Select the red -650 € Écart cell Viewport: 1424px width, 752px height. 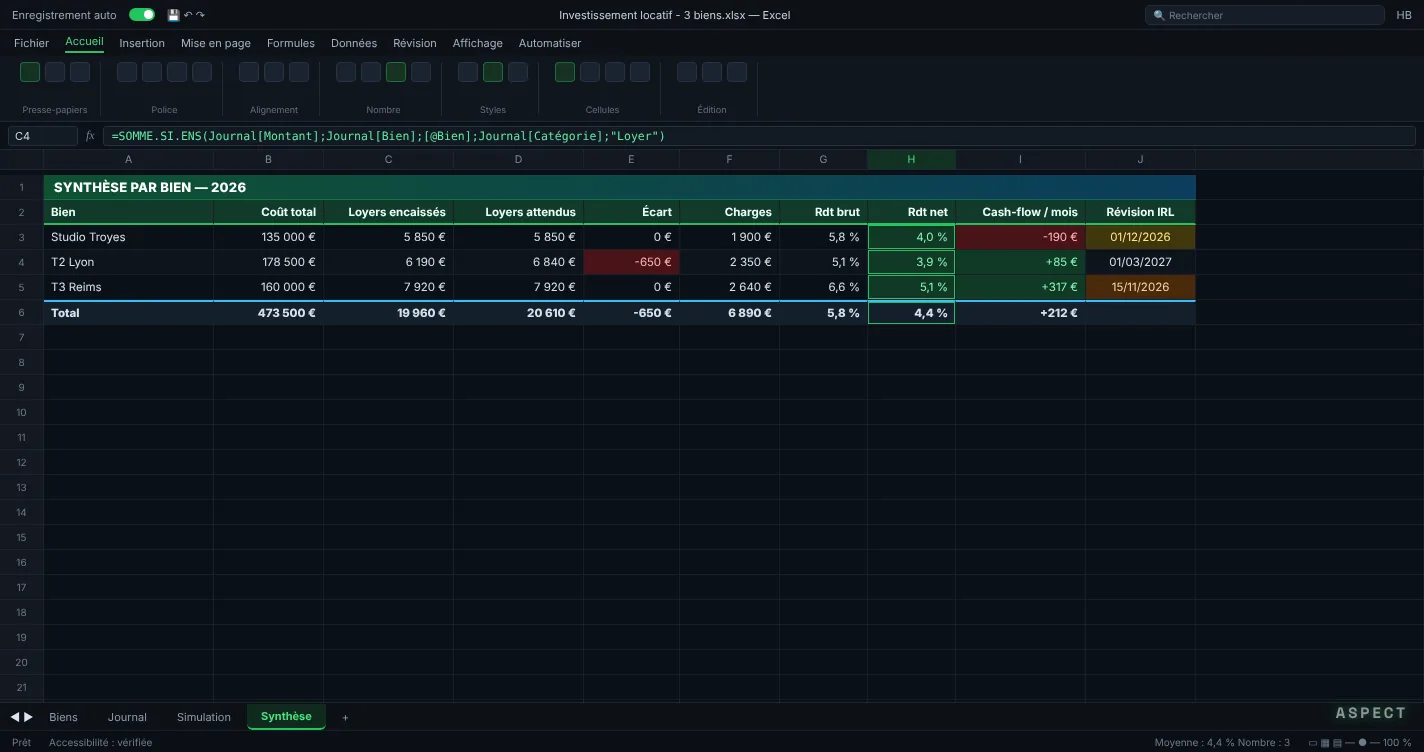coord(631,262)
